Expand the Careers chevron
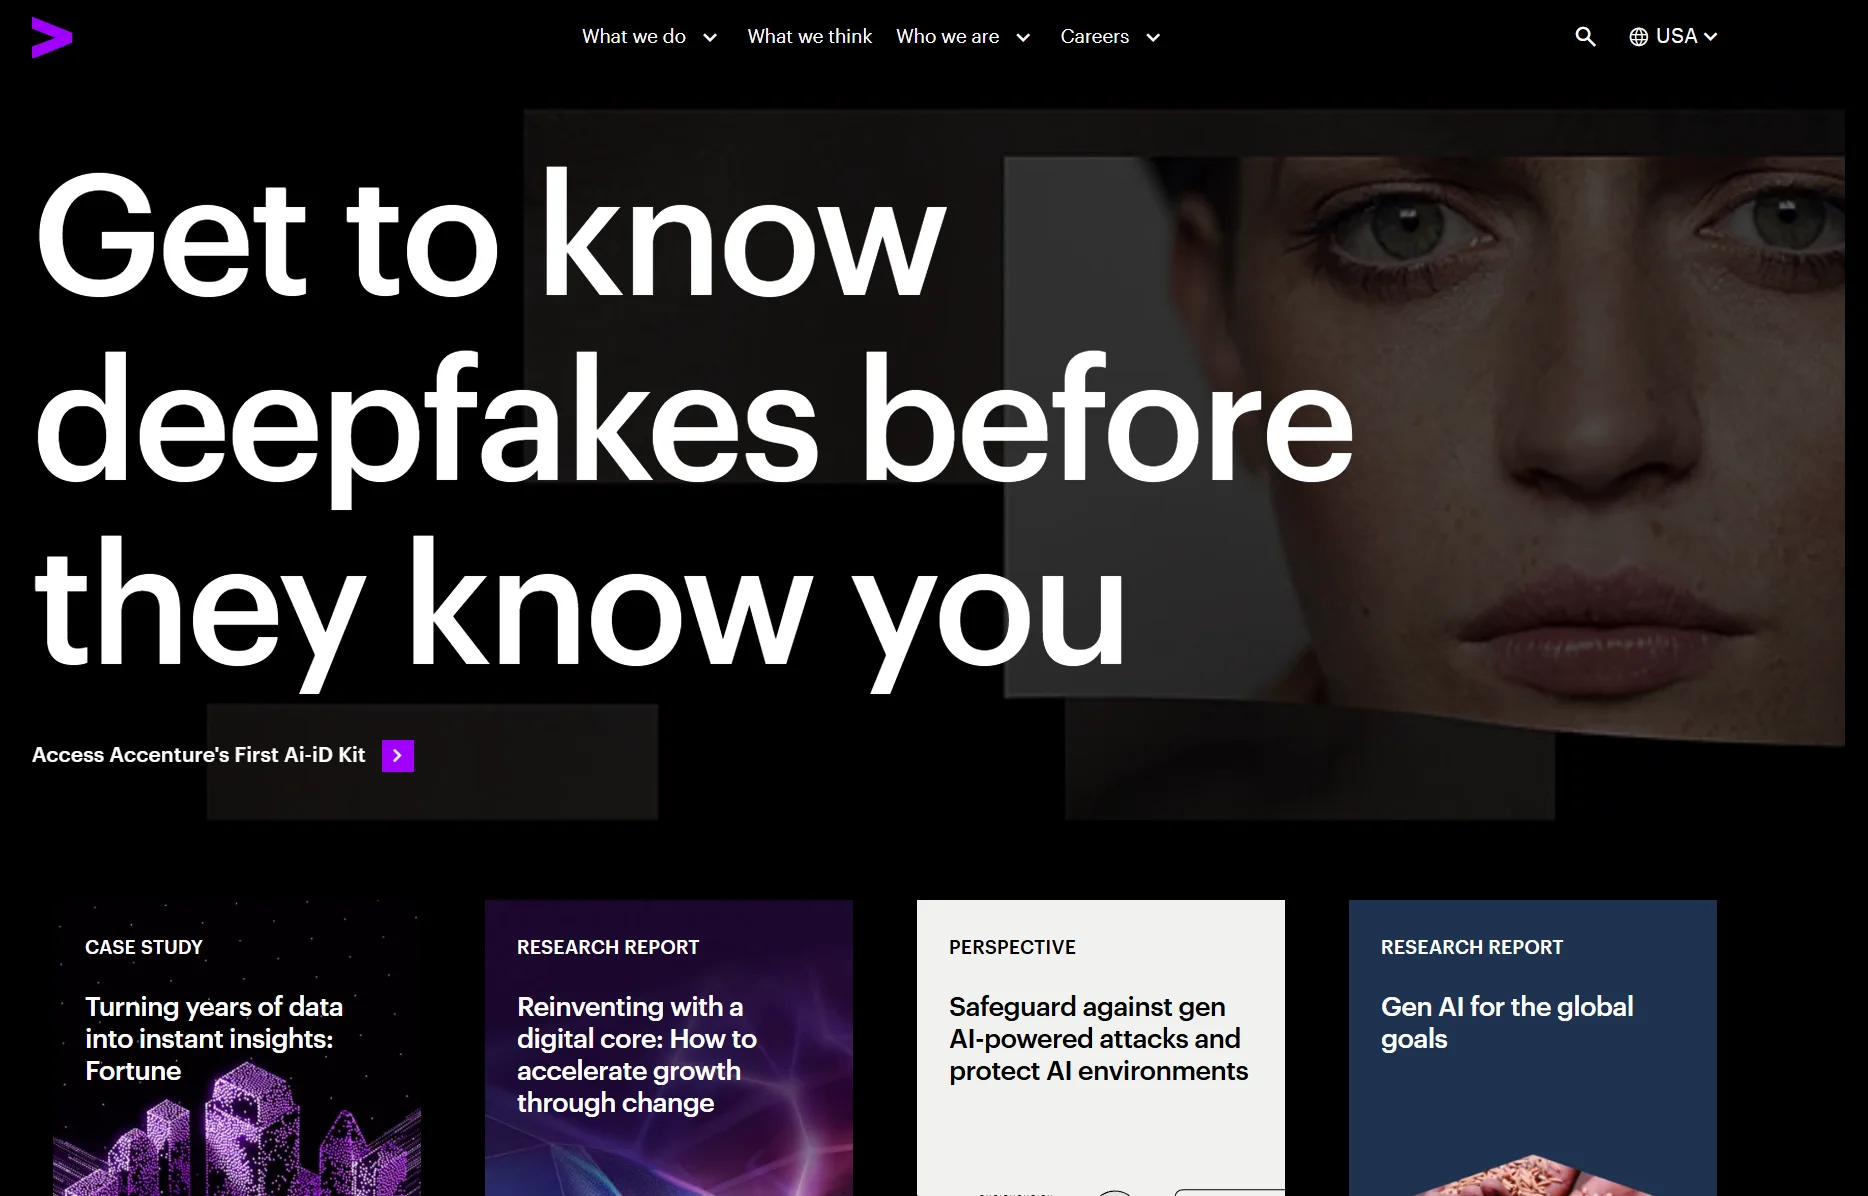This screenshot has height=1196, width=1868. click(1153, 38)
